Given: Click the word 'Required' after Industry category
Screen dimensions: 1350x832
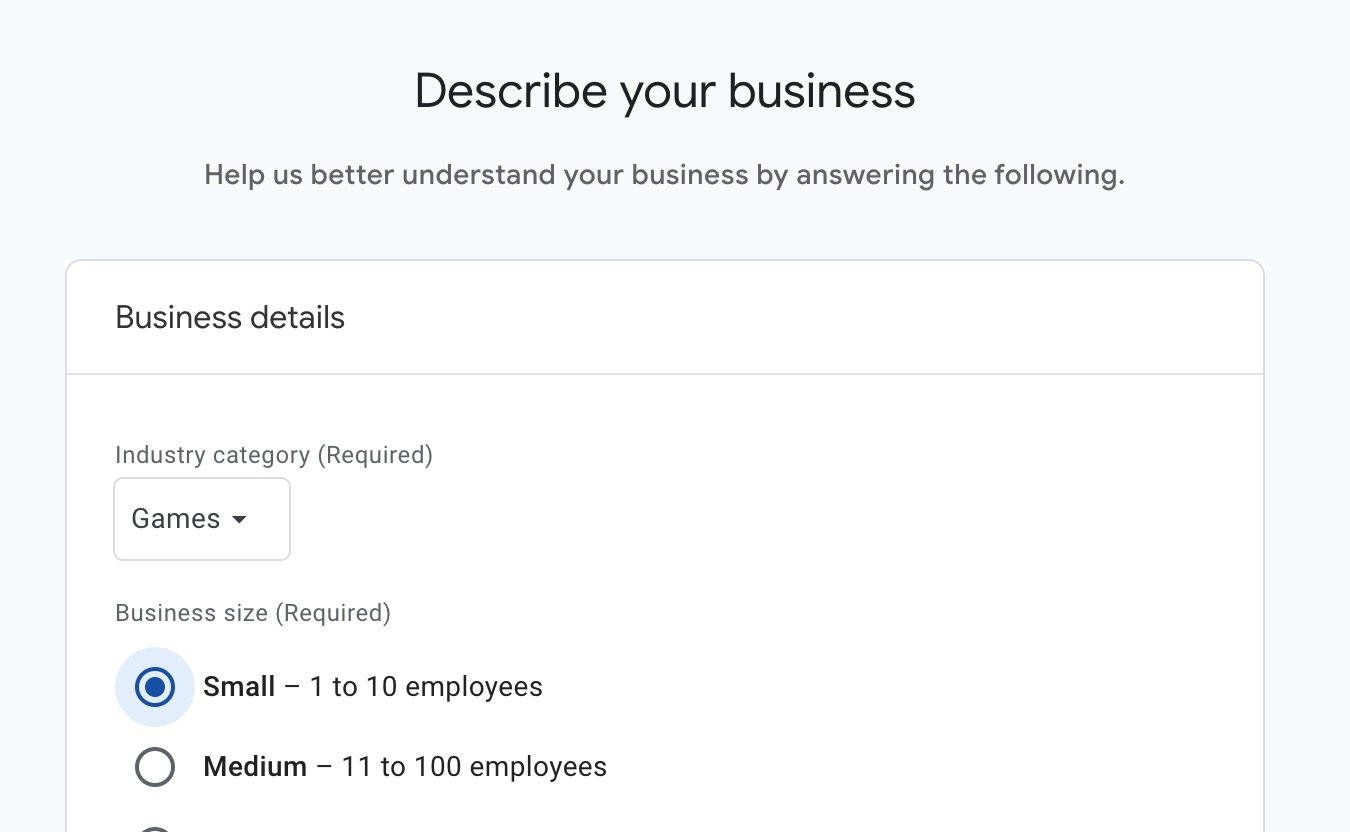Looking at the screenshot, I should 375,455.
